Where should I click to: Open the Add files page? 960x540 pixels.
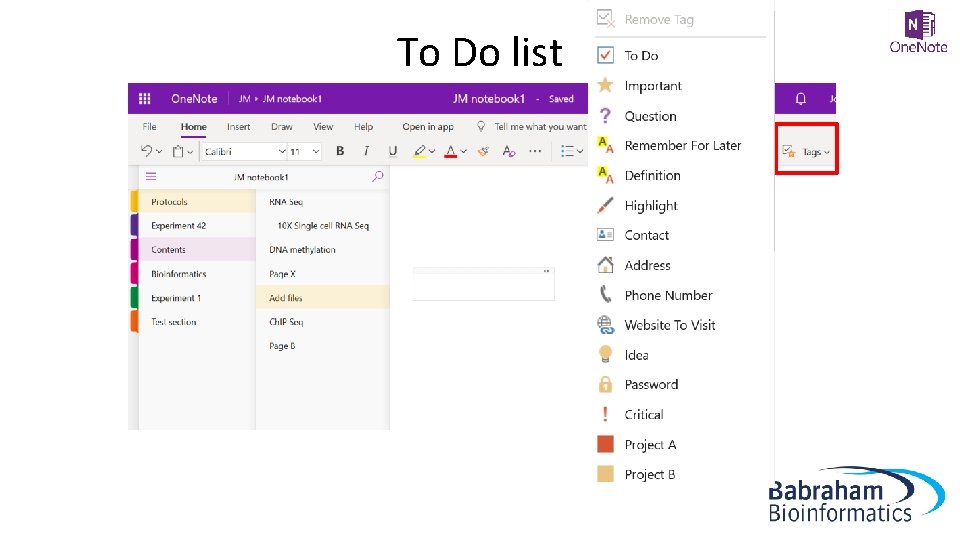pyautogui.click(x=323, y=298)
